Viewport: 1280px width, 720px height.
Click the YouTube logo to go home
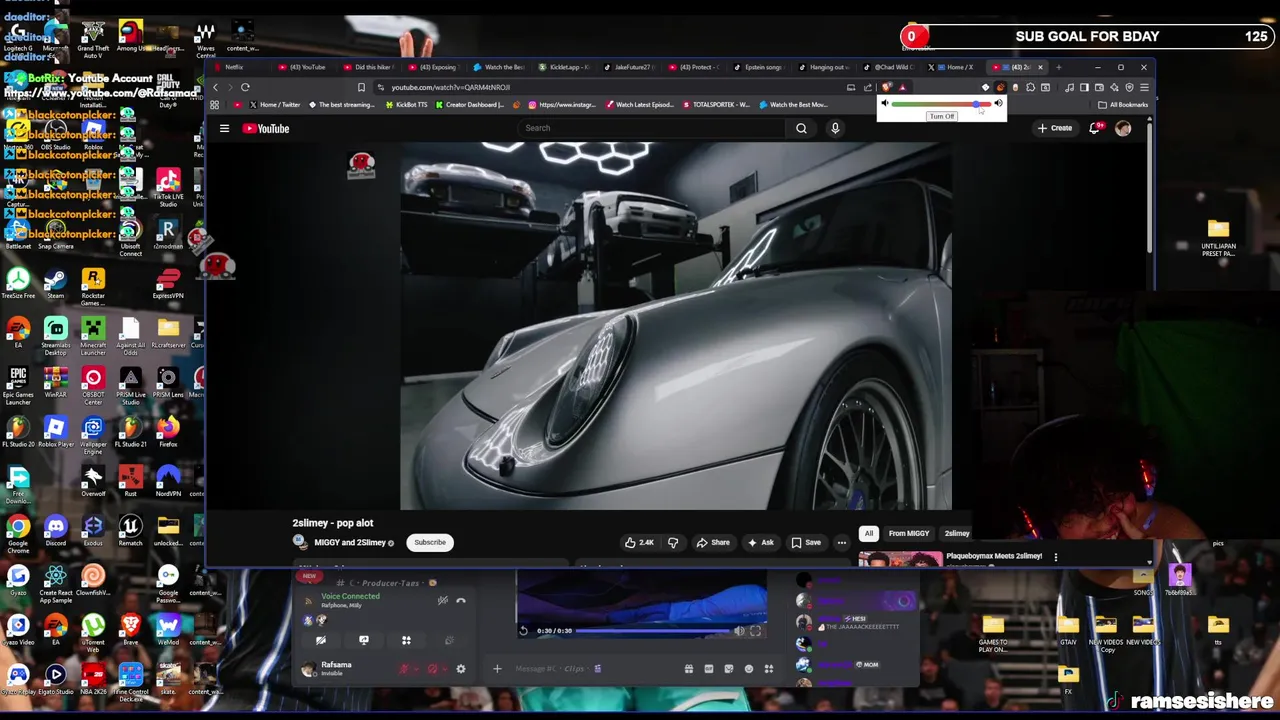tap(266, 128)
